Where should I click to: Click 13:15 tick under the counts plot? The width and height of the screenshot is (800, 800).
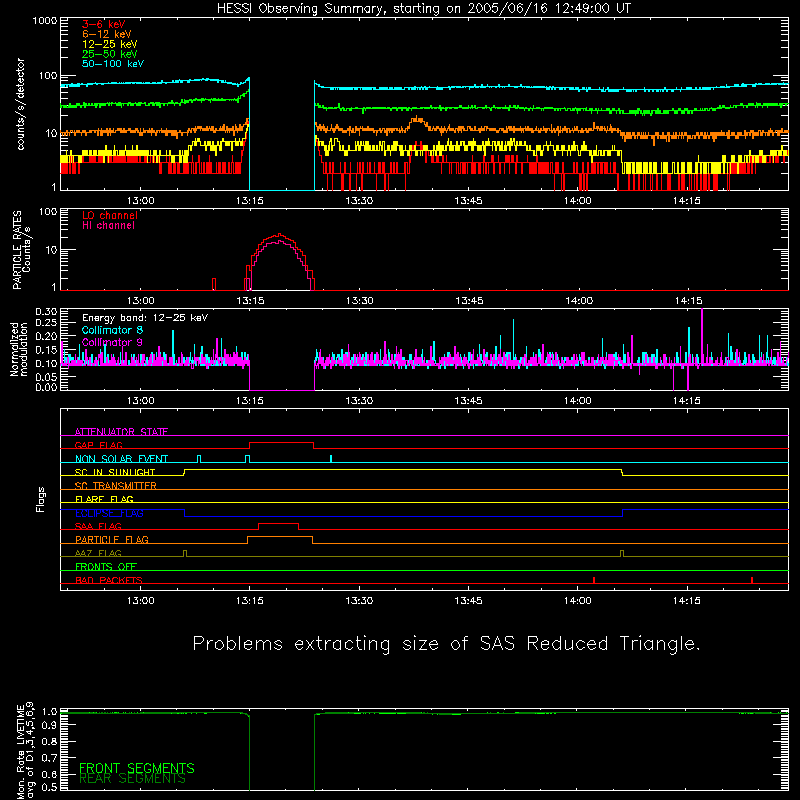click(249, 201)
